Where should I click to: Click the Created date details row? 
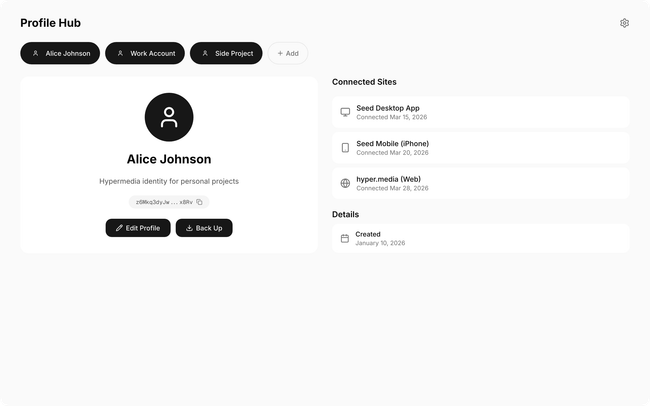pyautogui.click(x=480, y=238)
